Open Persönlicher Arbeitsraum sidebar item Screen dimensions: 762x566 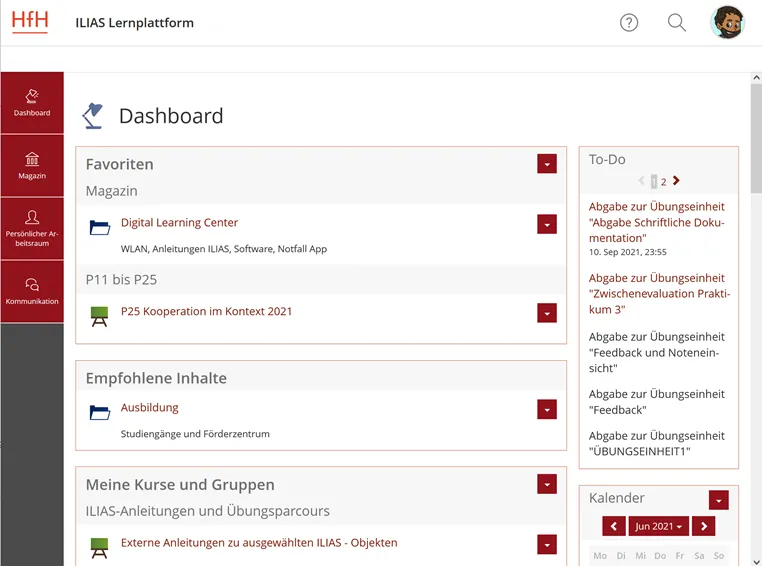[32, 229]
